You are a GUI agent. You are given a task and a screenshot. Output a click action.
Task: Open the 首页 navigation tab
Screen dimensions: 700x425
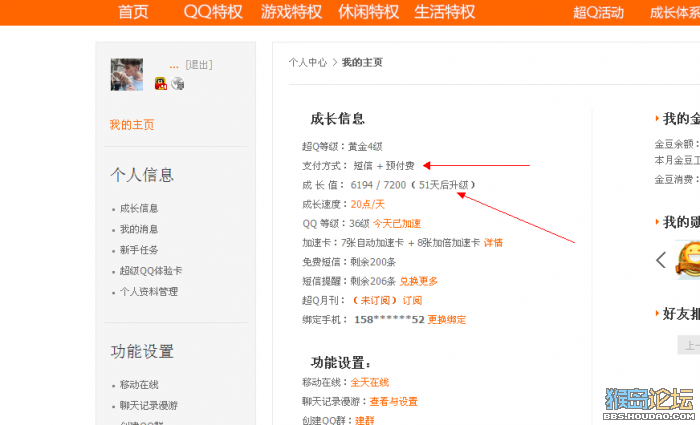tap(133, 12)
